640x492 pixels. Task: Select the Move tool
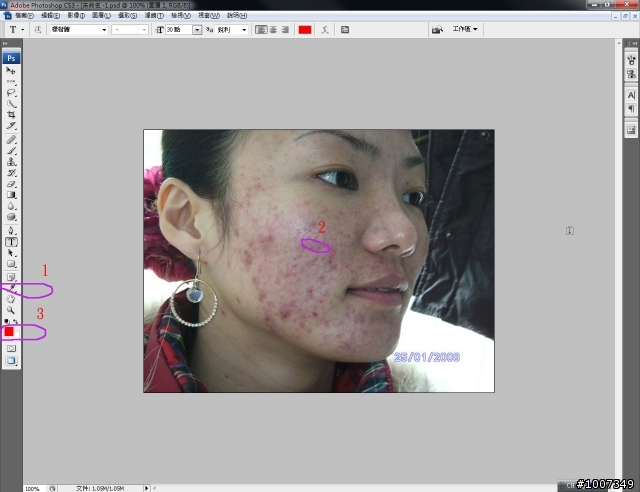click(11, 71)
